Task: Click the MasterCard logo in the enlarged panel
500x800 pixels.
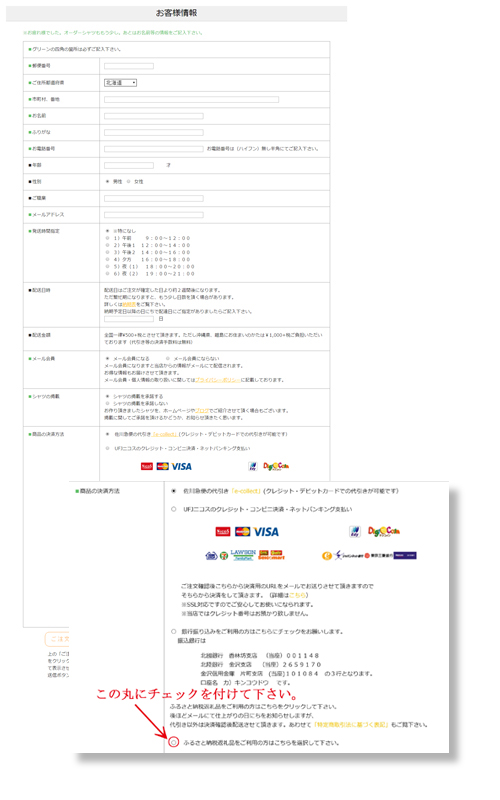Action: coord(242,532)
